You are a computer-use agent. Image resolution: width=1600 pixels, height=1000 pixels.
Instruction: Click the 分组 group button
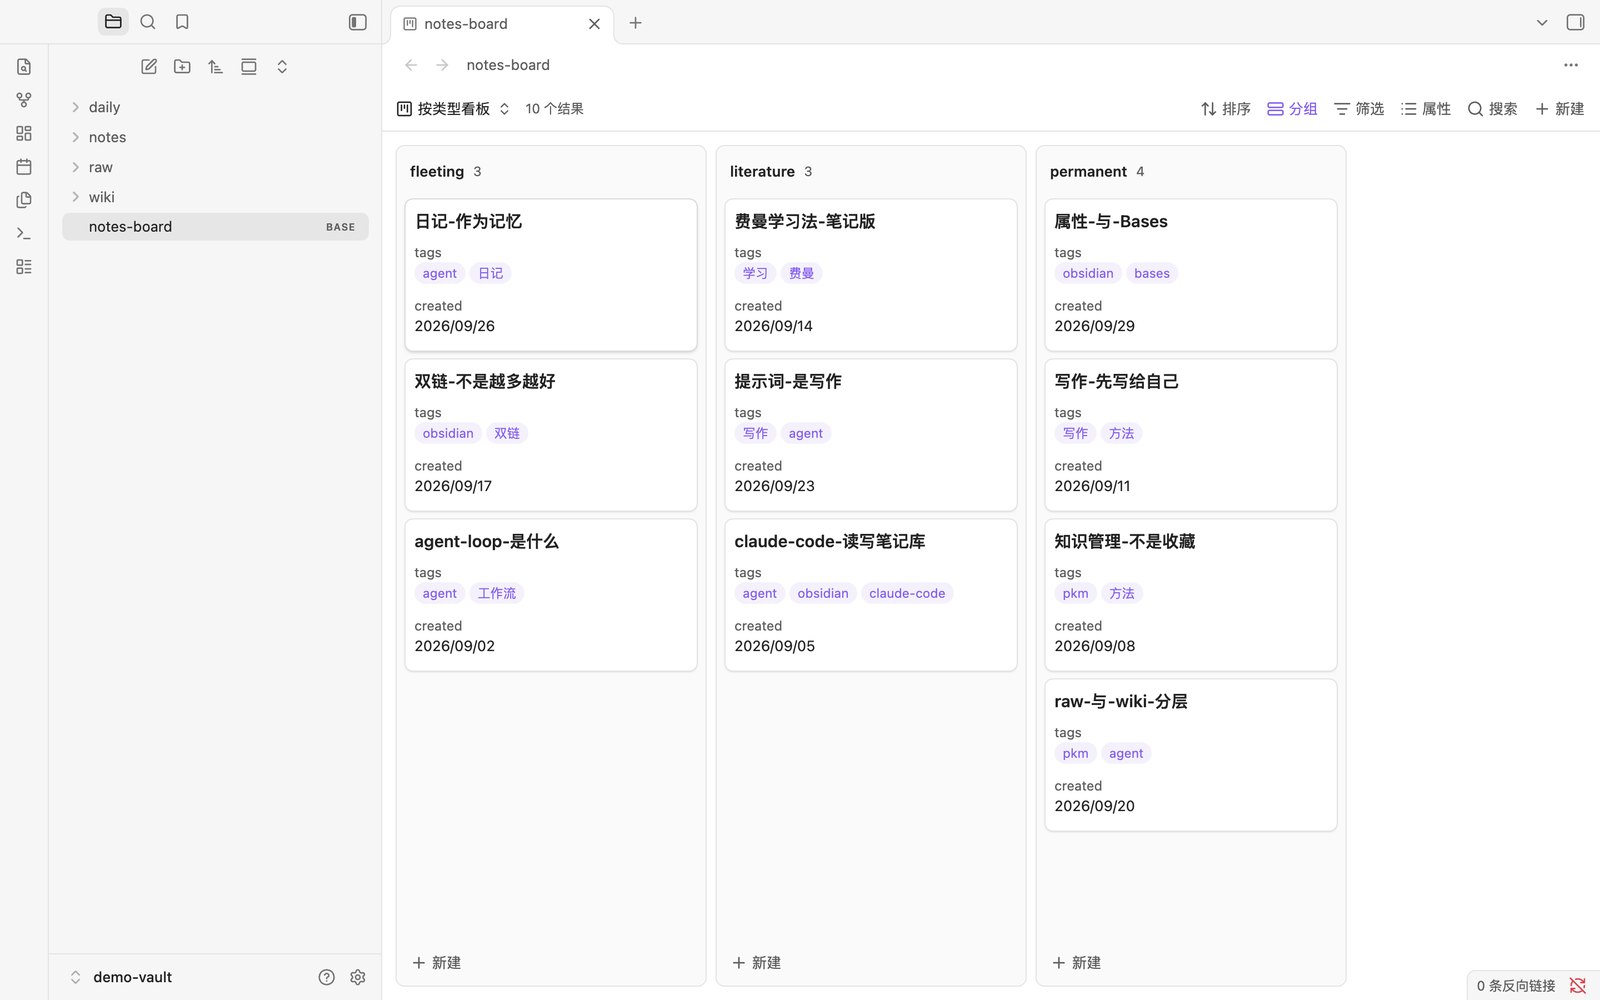pyautogui.click(x=1292, y=109)
